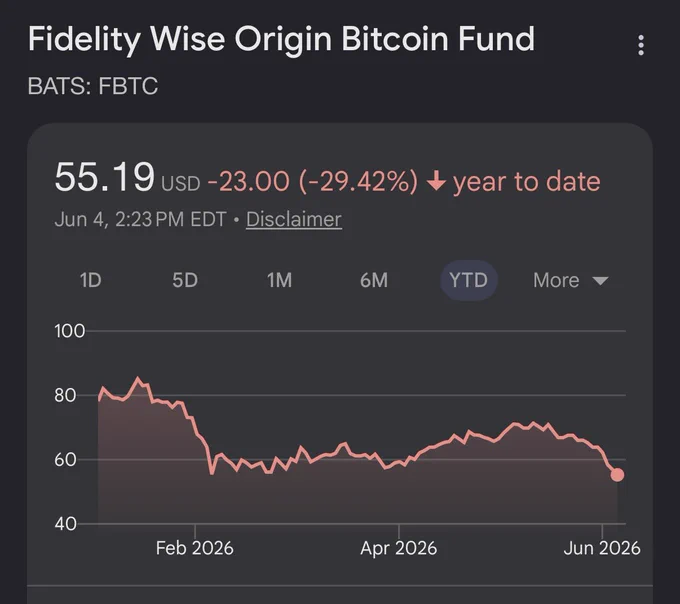Click the Feb 2026 axis label
Viewport: 680px width, 604px height.
tap(194, 548)
